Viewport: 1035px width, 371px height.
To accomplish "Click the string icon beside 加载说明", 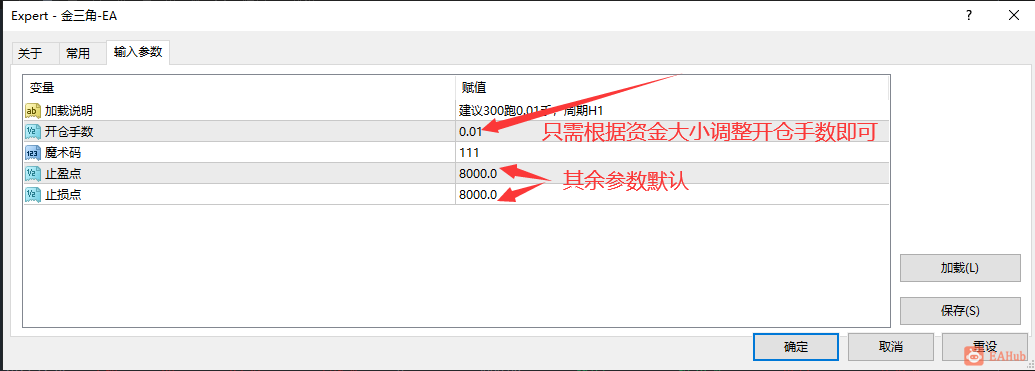I will point(34,110).
